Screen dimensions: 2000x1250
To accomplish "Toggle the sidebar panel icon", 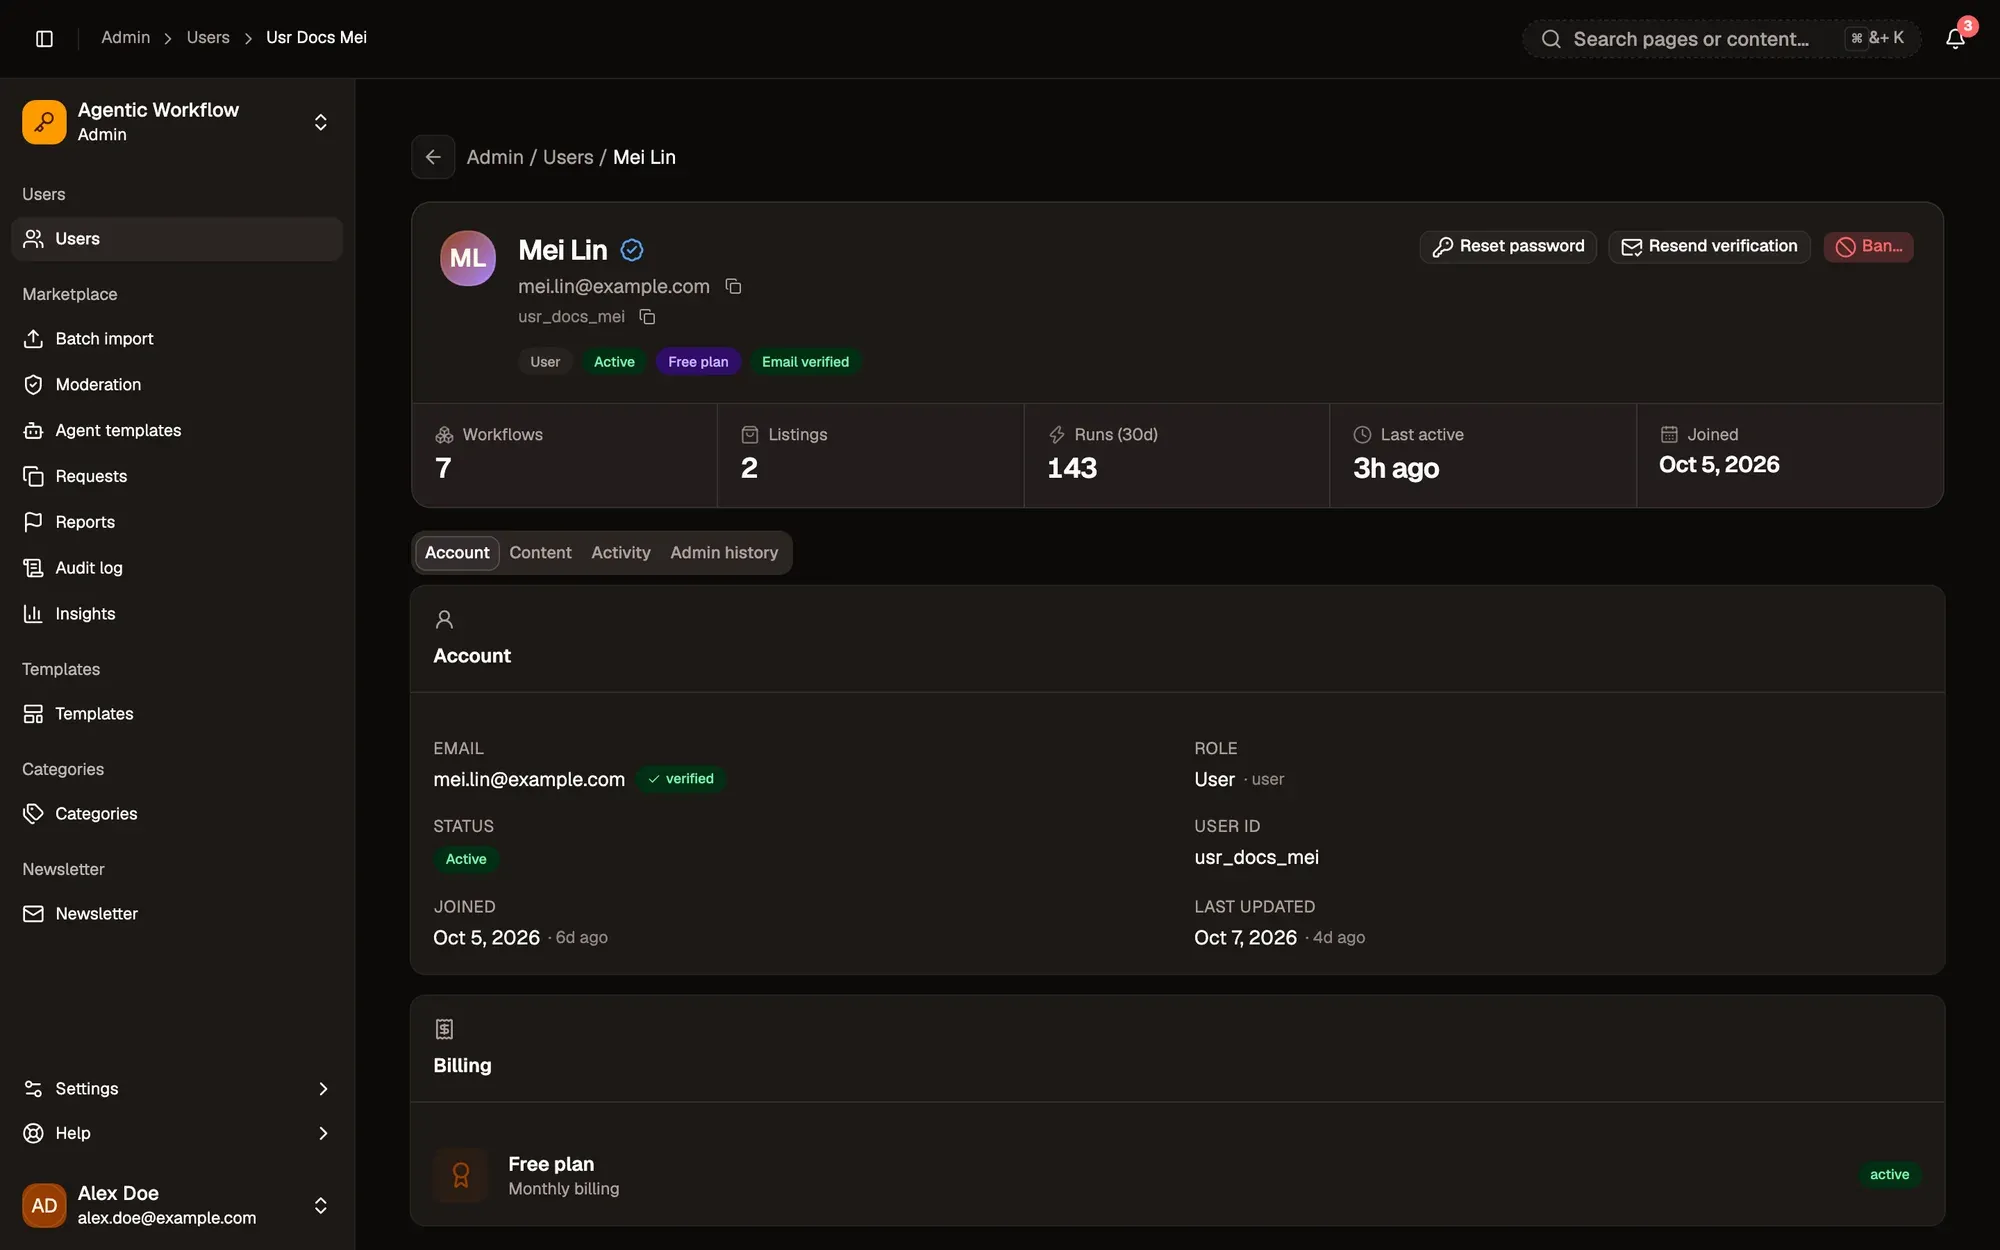I will [44, 38].
